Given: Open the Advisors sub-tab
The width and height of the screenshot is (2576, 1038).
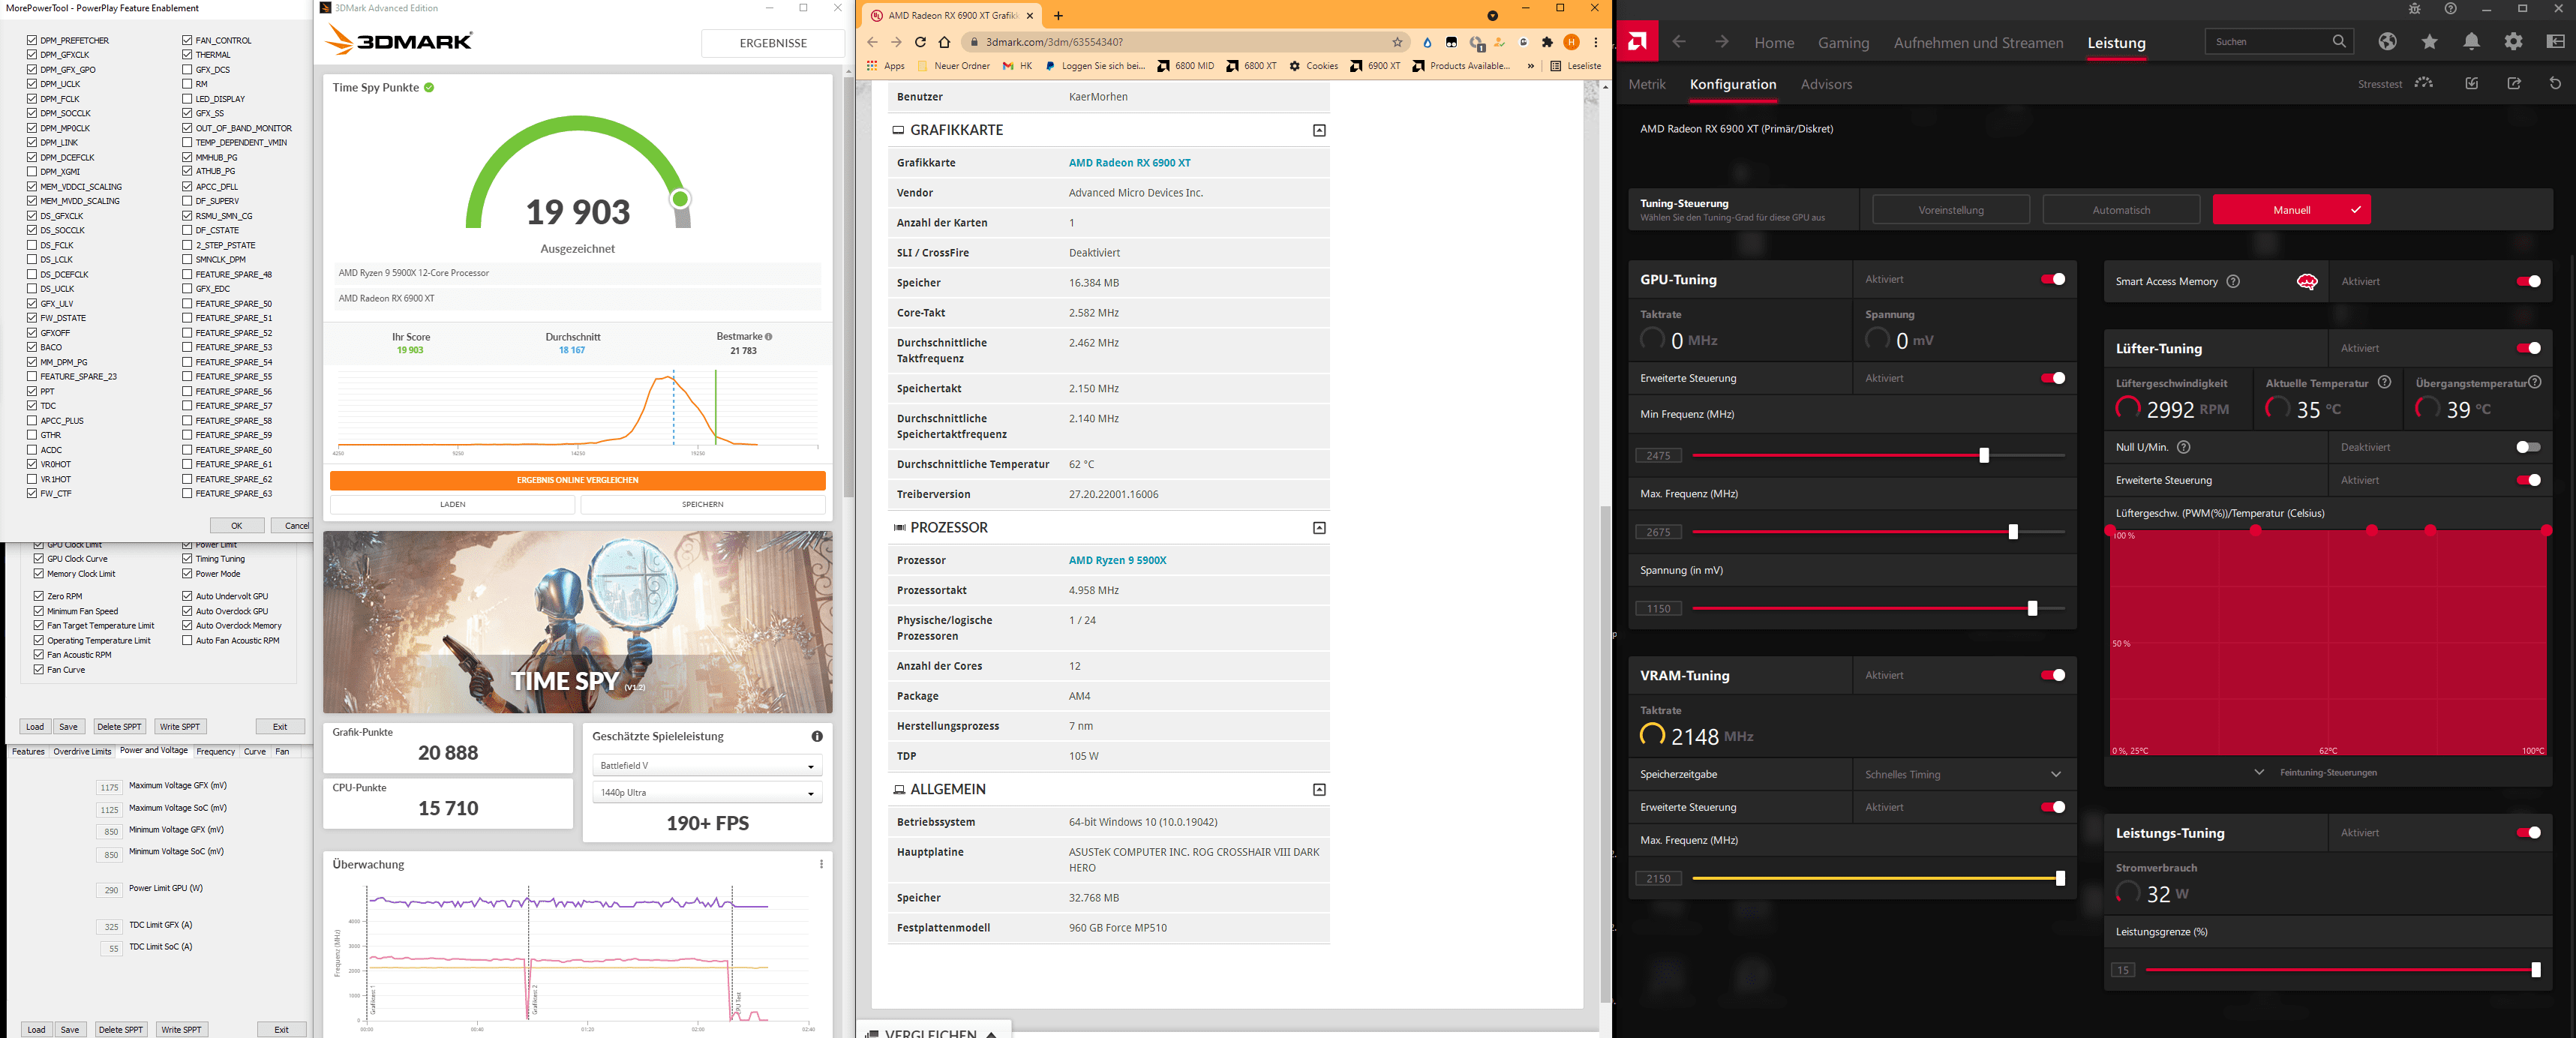Looking at the screenshot, I should (x=1826, y=84).
